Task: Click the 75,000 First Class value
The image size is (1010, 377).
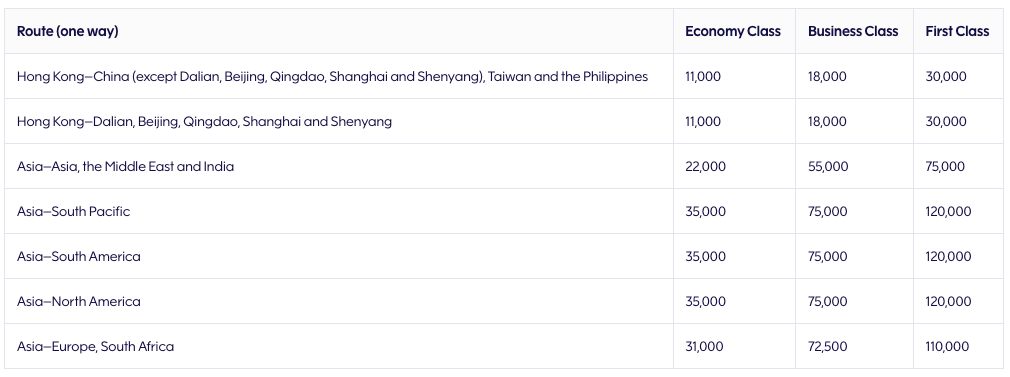Action: coord(945,166)
